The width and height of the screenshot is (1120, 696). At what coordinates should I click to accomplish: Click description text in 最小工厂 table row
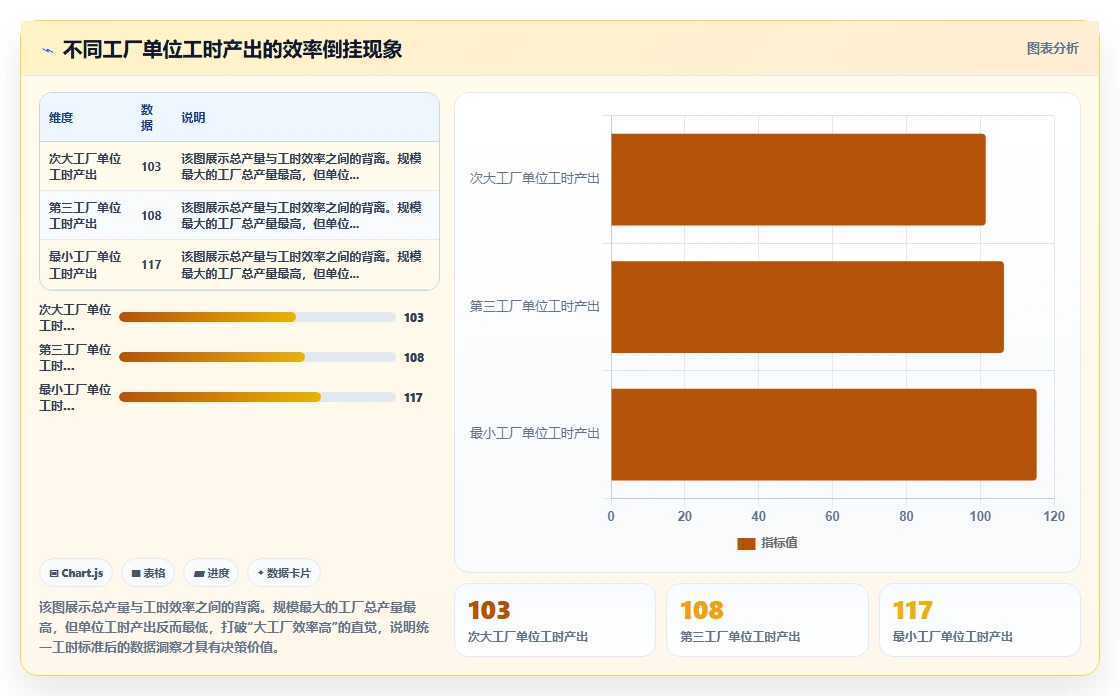[301, 265]
